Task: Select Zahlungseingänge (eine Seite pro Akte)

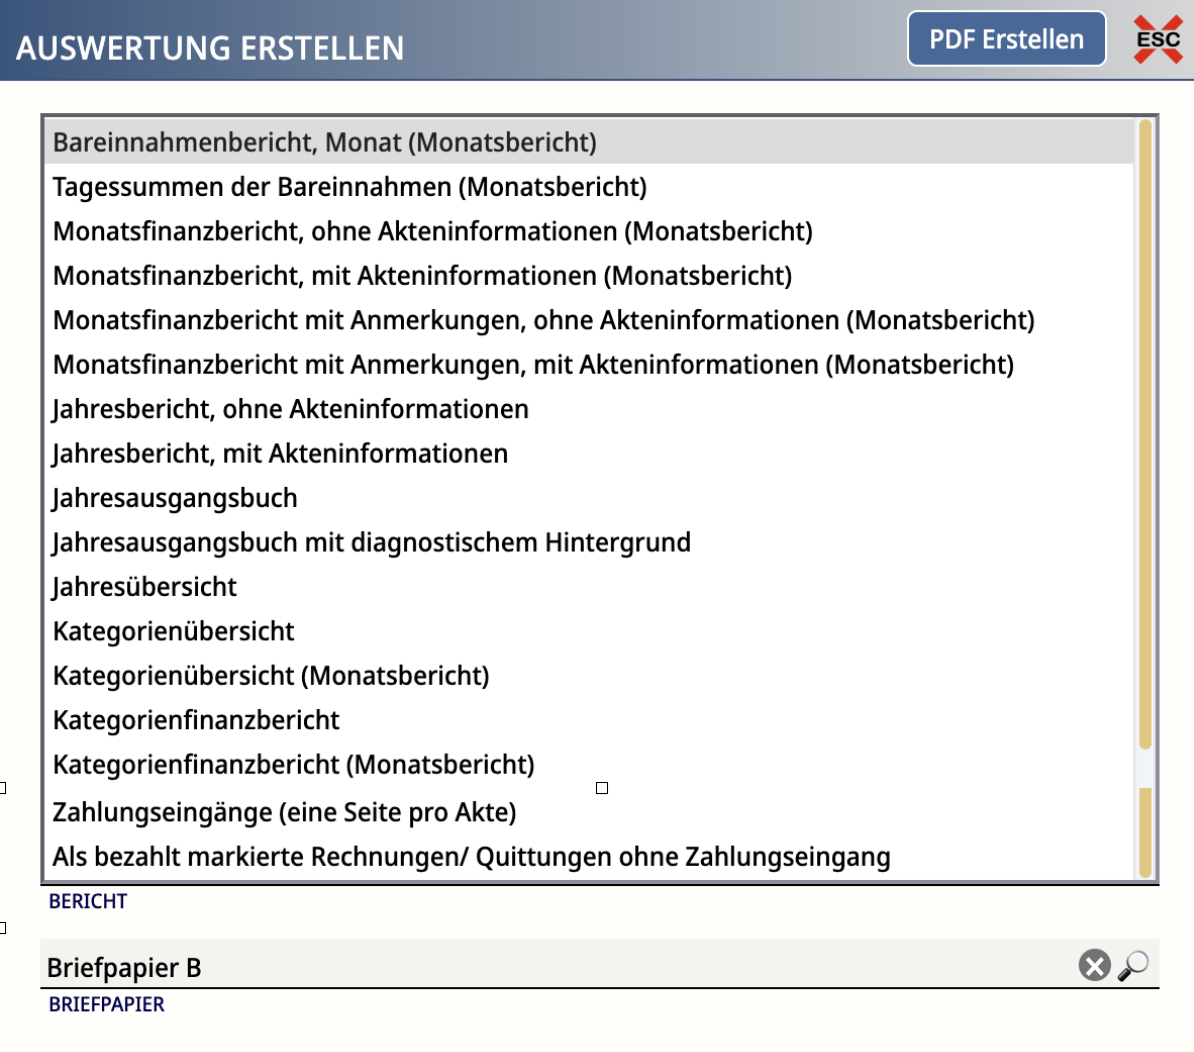Action: [x=284, y=812]
